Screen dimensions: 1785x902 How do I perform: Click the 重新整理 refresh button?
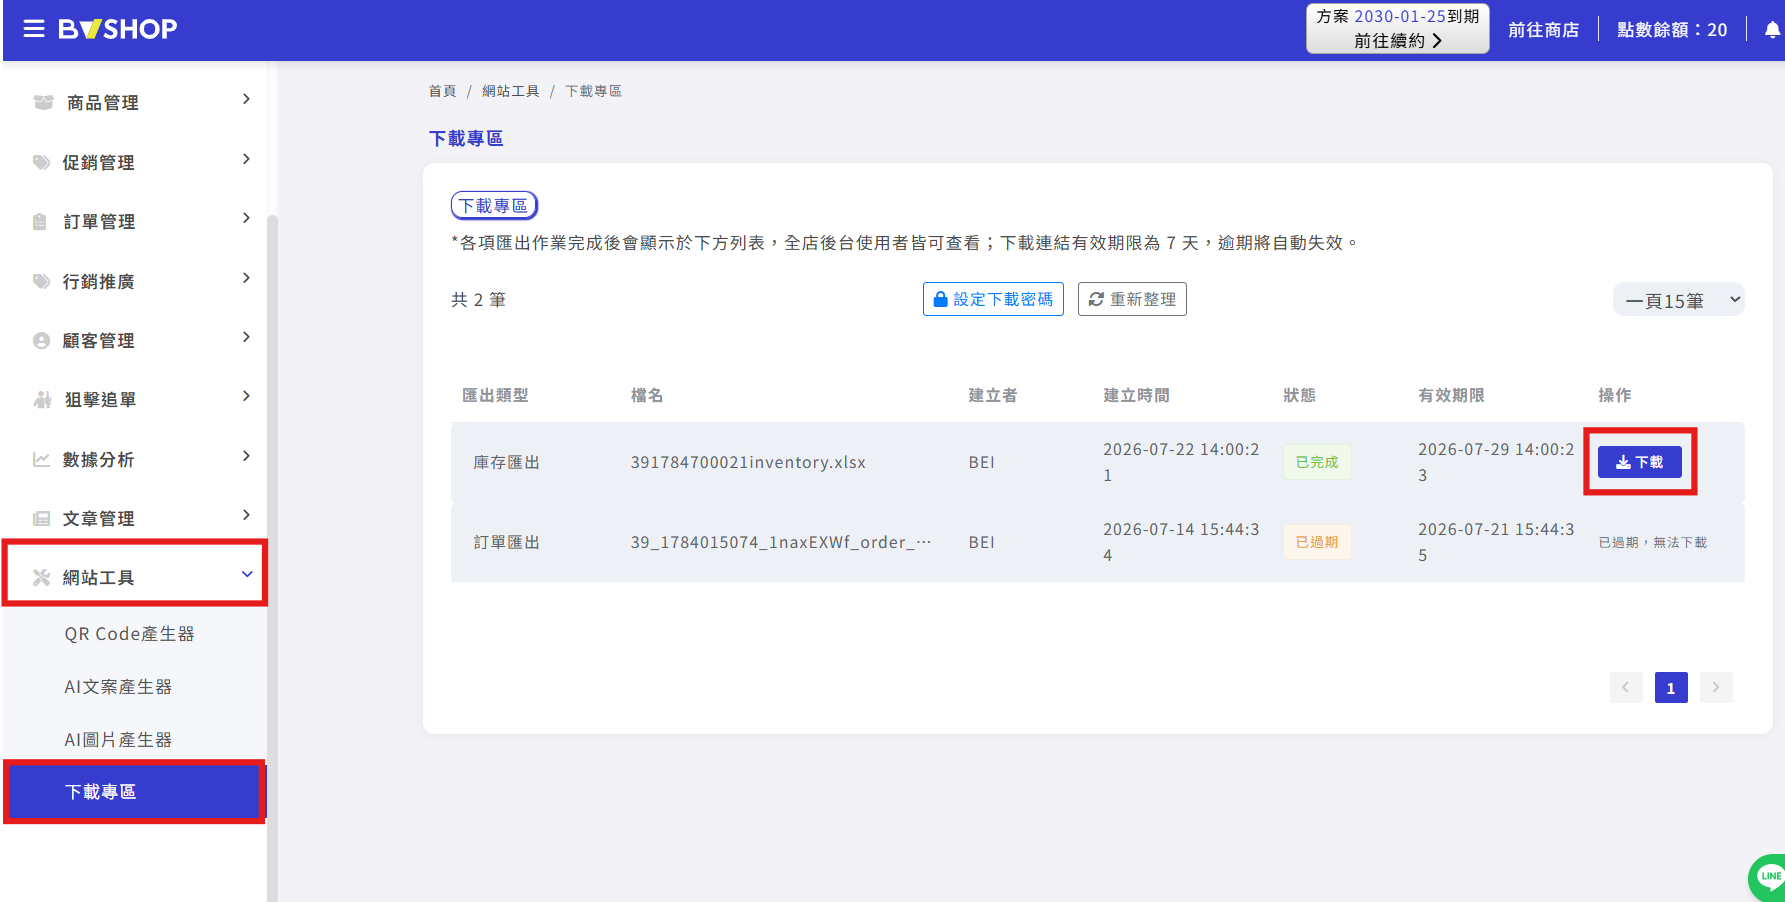point(1132,299)
